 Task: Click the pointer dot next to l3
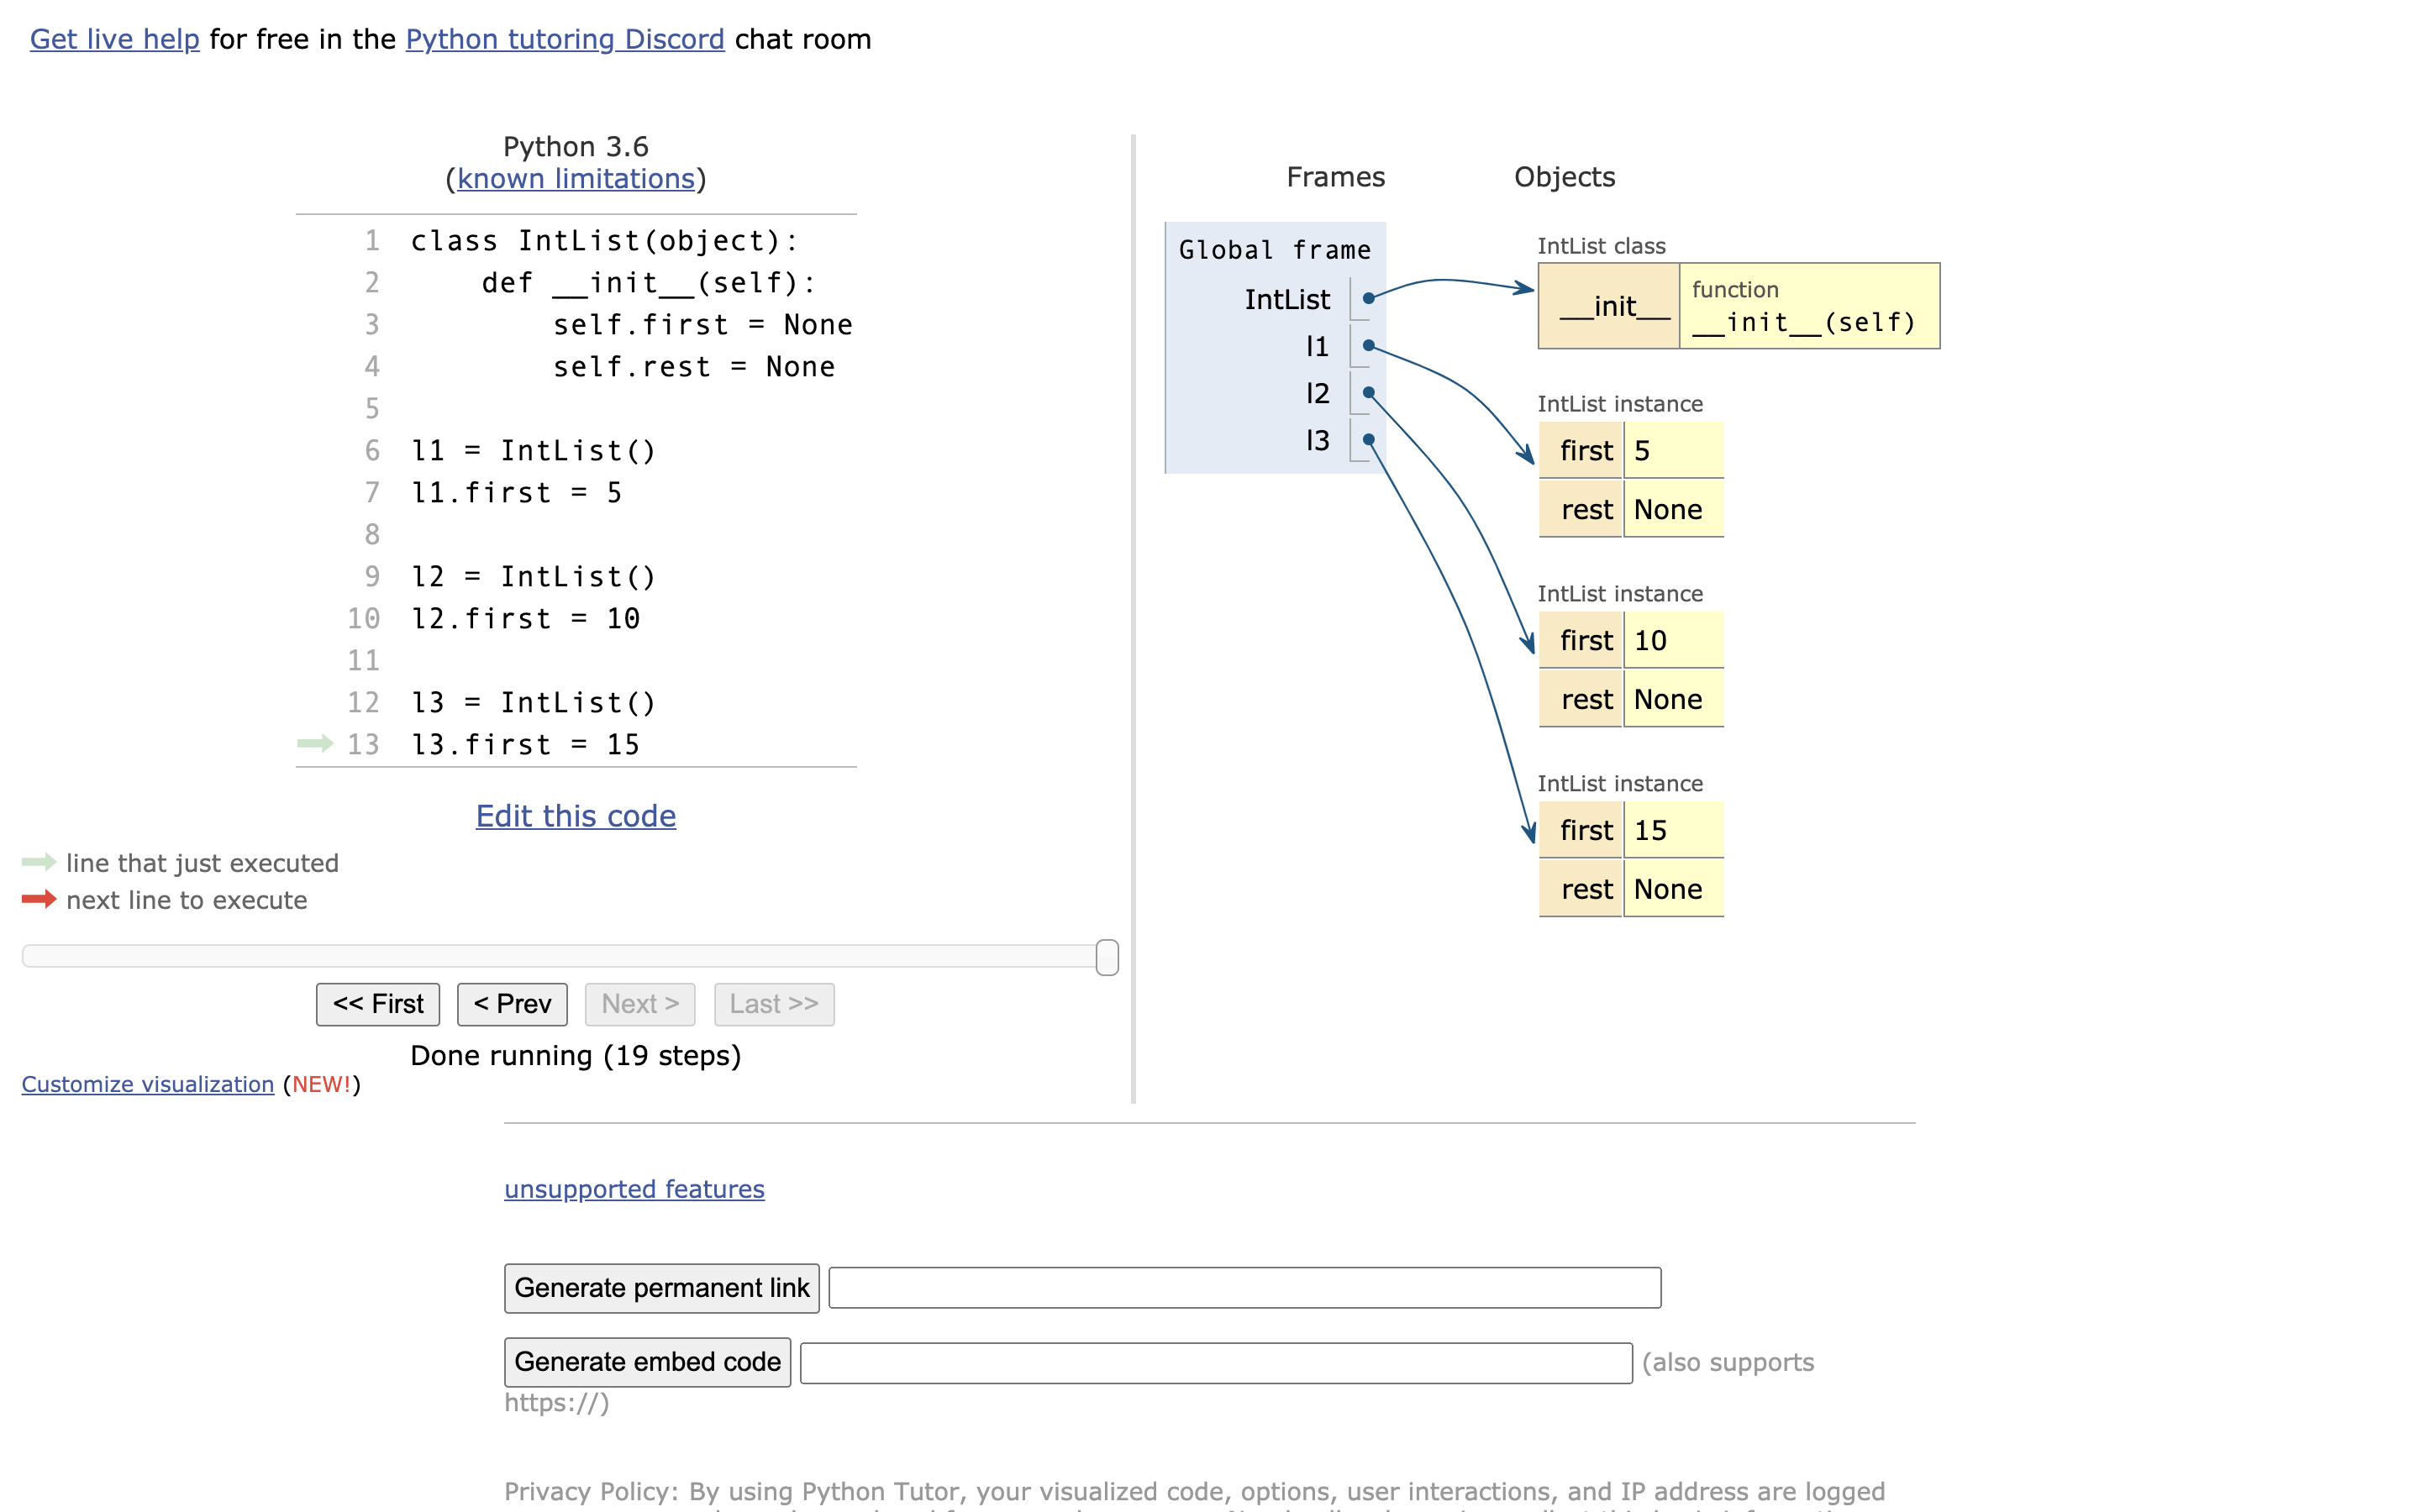point(1368,440)
